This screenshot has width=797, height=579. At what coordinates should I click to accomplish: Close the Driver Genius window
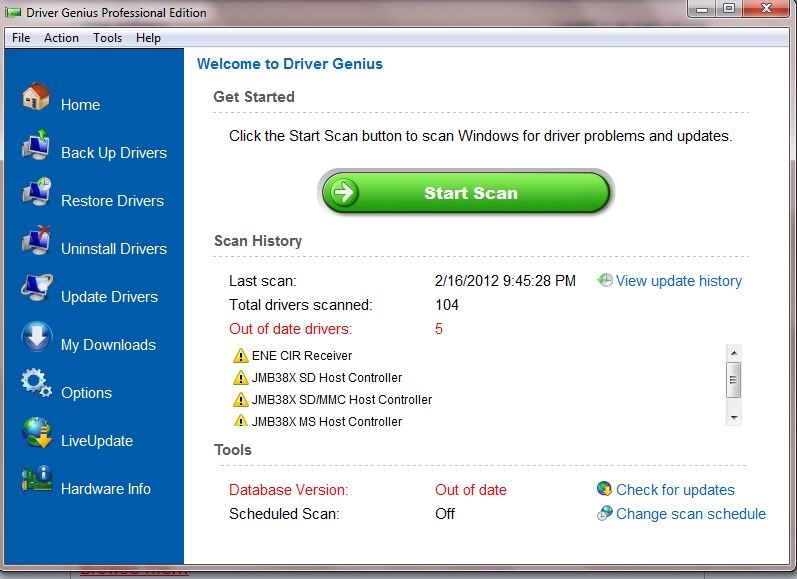[766, 9]
